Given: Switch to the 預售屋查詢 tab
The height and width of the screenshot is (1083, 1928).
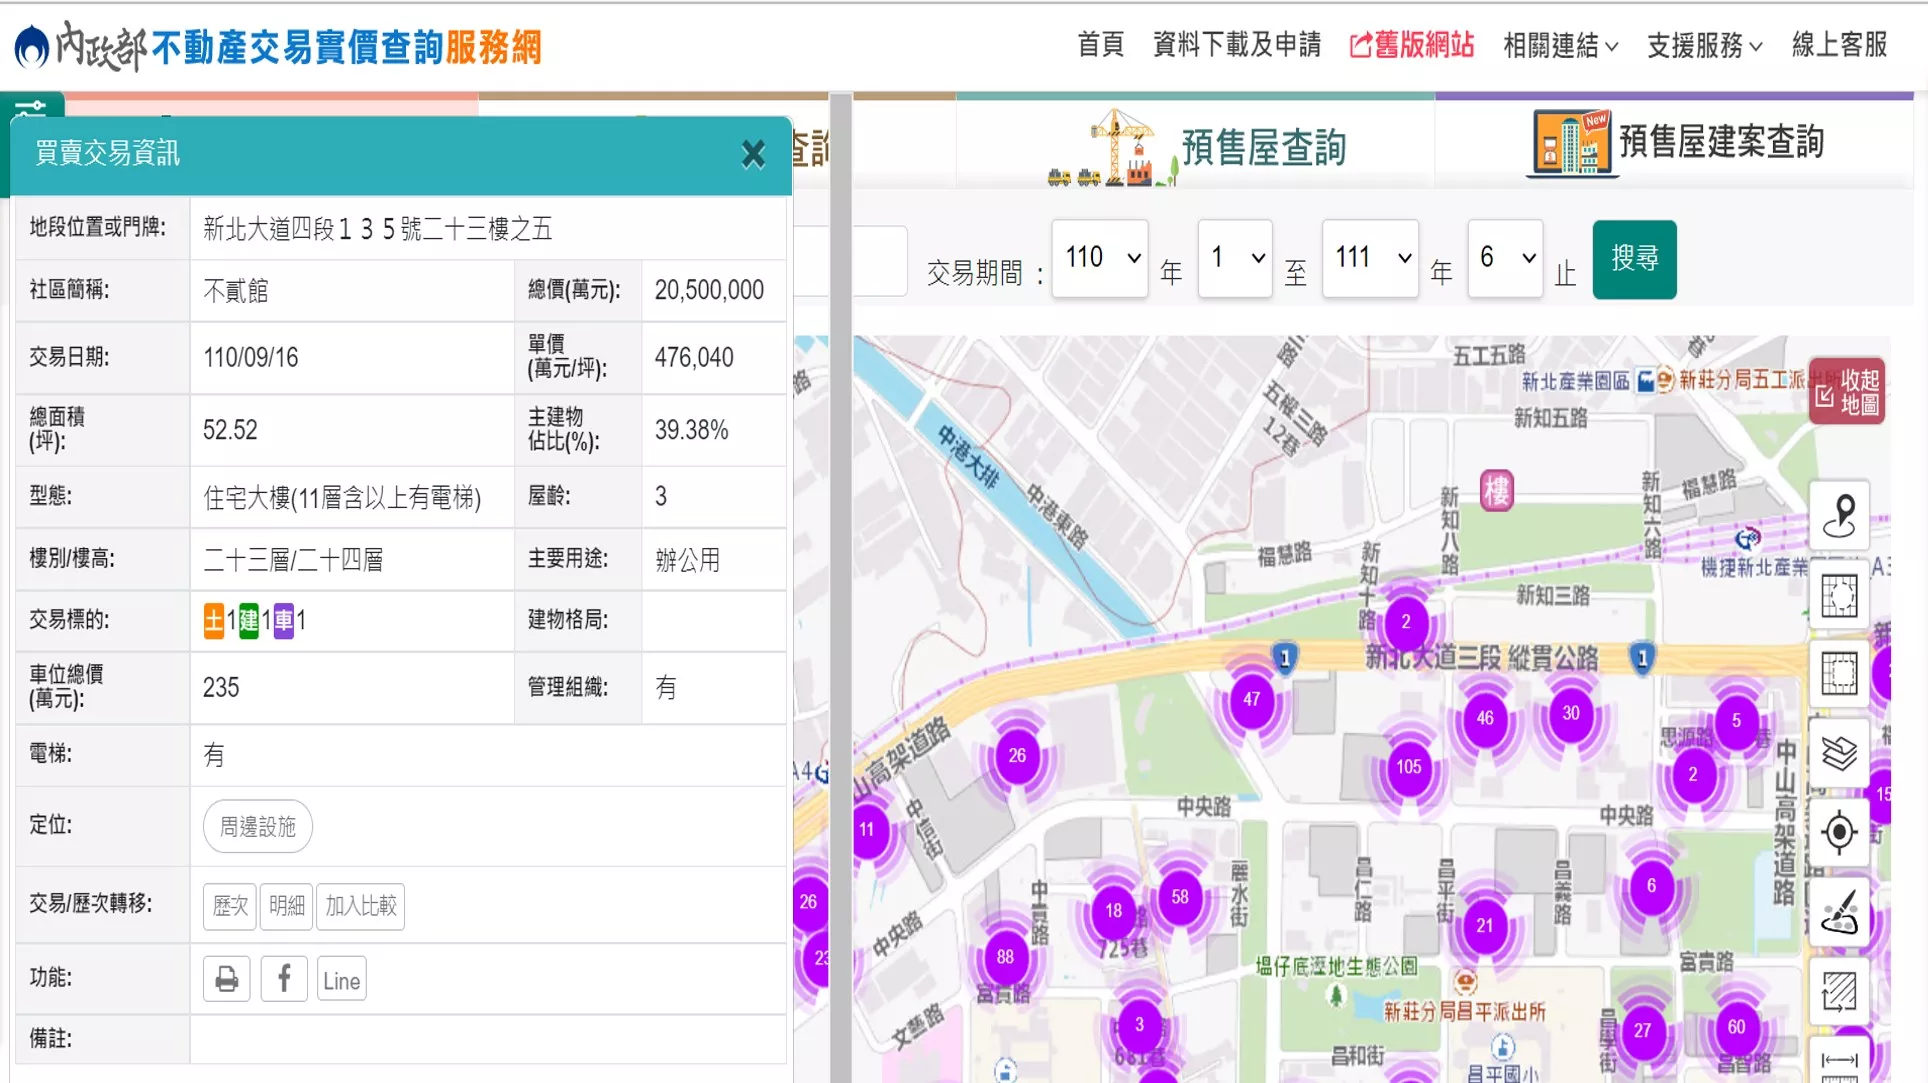Looking at the screenshot, I should 1196,146.
